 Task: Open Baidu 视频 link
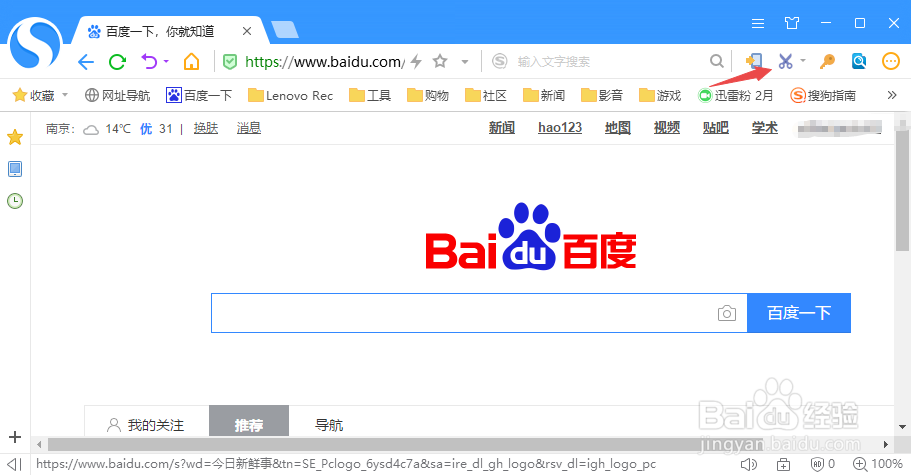point(666,128)
